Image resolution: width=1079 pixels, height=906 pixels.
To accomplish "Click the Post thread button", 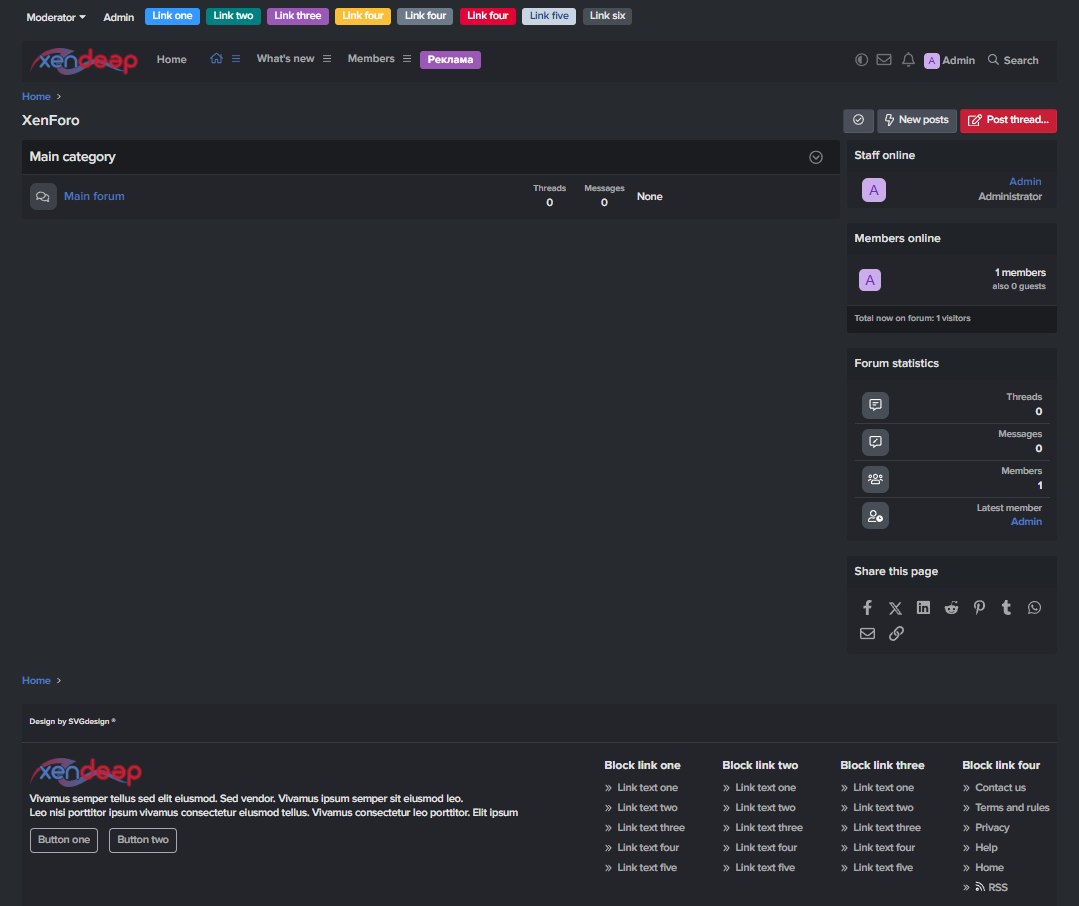I will tap(1008, 120).
